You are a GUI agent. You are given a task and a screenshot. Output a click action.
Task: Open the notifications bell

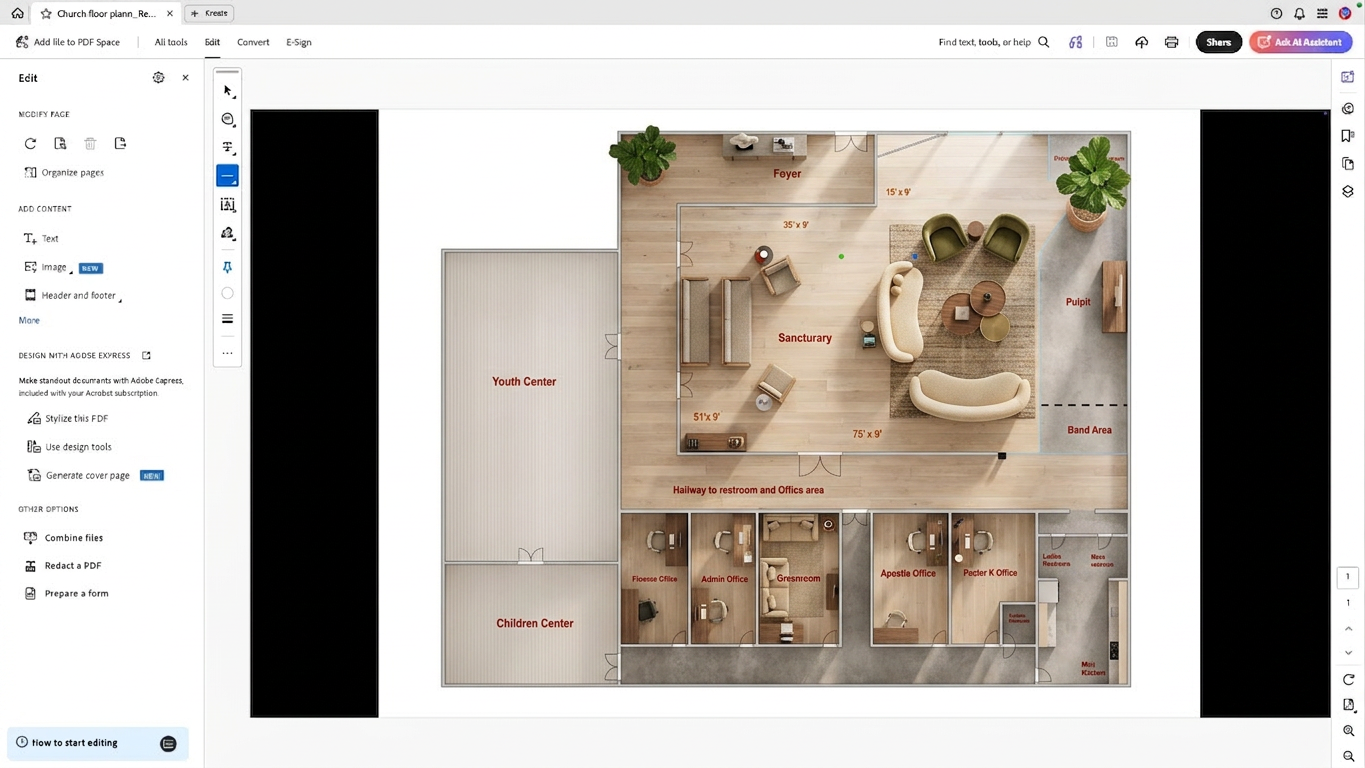point(1299,14)
